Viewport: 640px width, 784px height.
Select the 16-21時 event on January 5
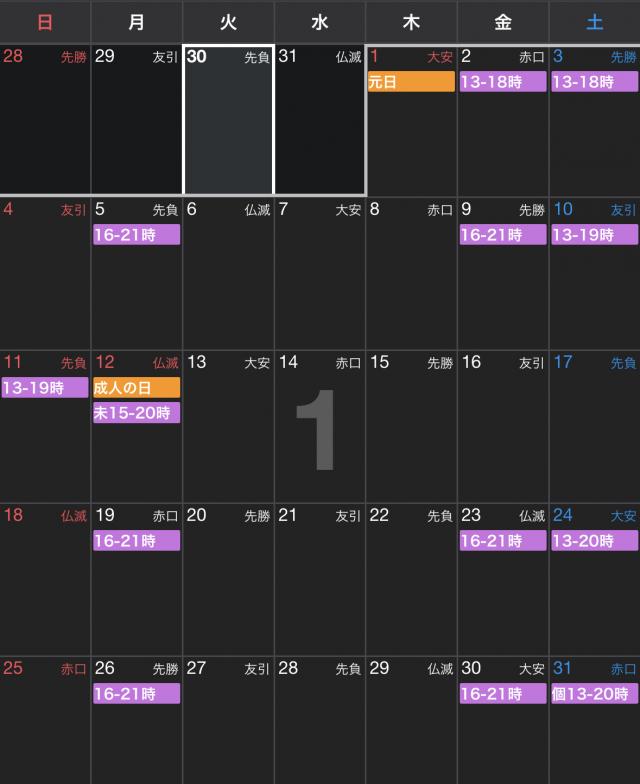[x=136, y=235]
